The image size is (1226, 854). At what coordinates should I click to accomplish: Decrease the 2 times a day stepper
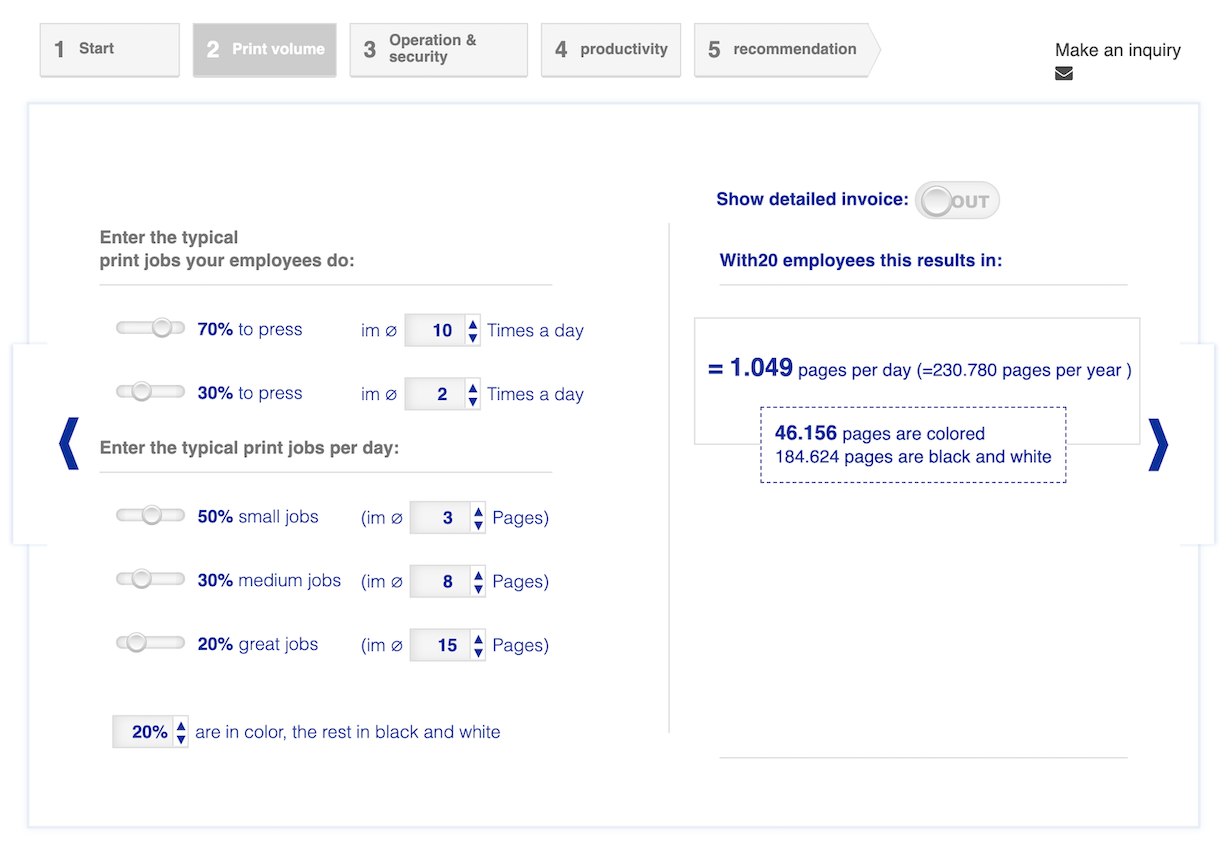click(473, 401)
